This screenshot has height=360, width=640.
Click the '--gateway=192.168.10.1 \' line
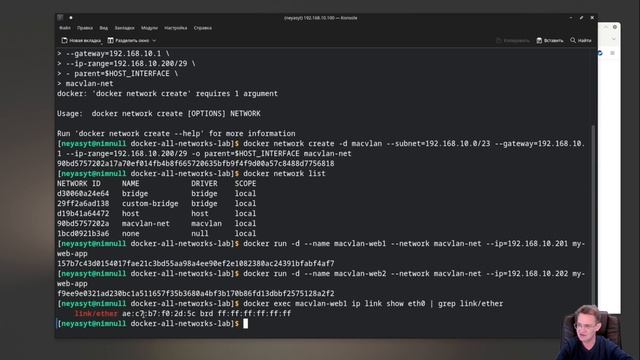113,53
